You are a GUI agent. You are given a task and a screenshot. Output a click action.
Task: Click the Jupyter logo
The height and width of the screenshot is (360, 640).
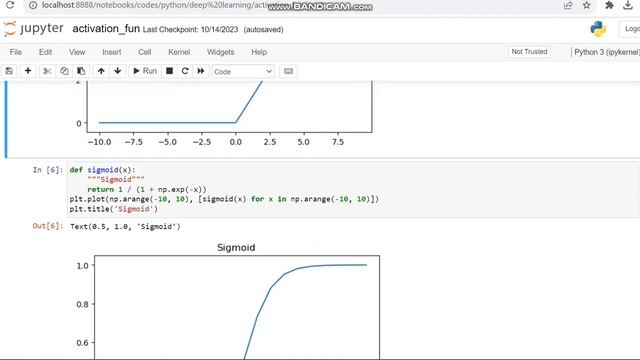click(33, 29)
